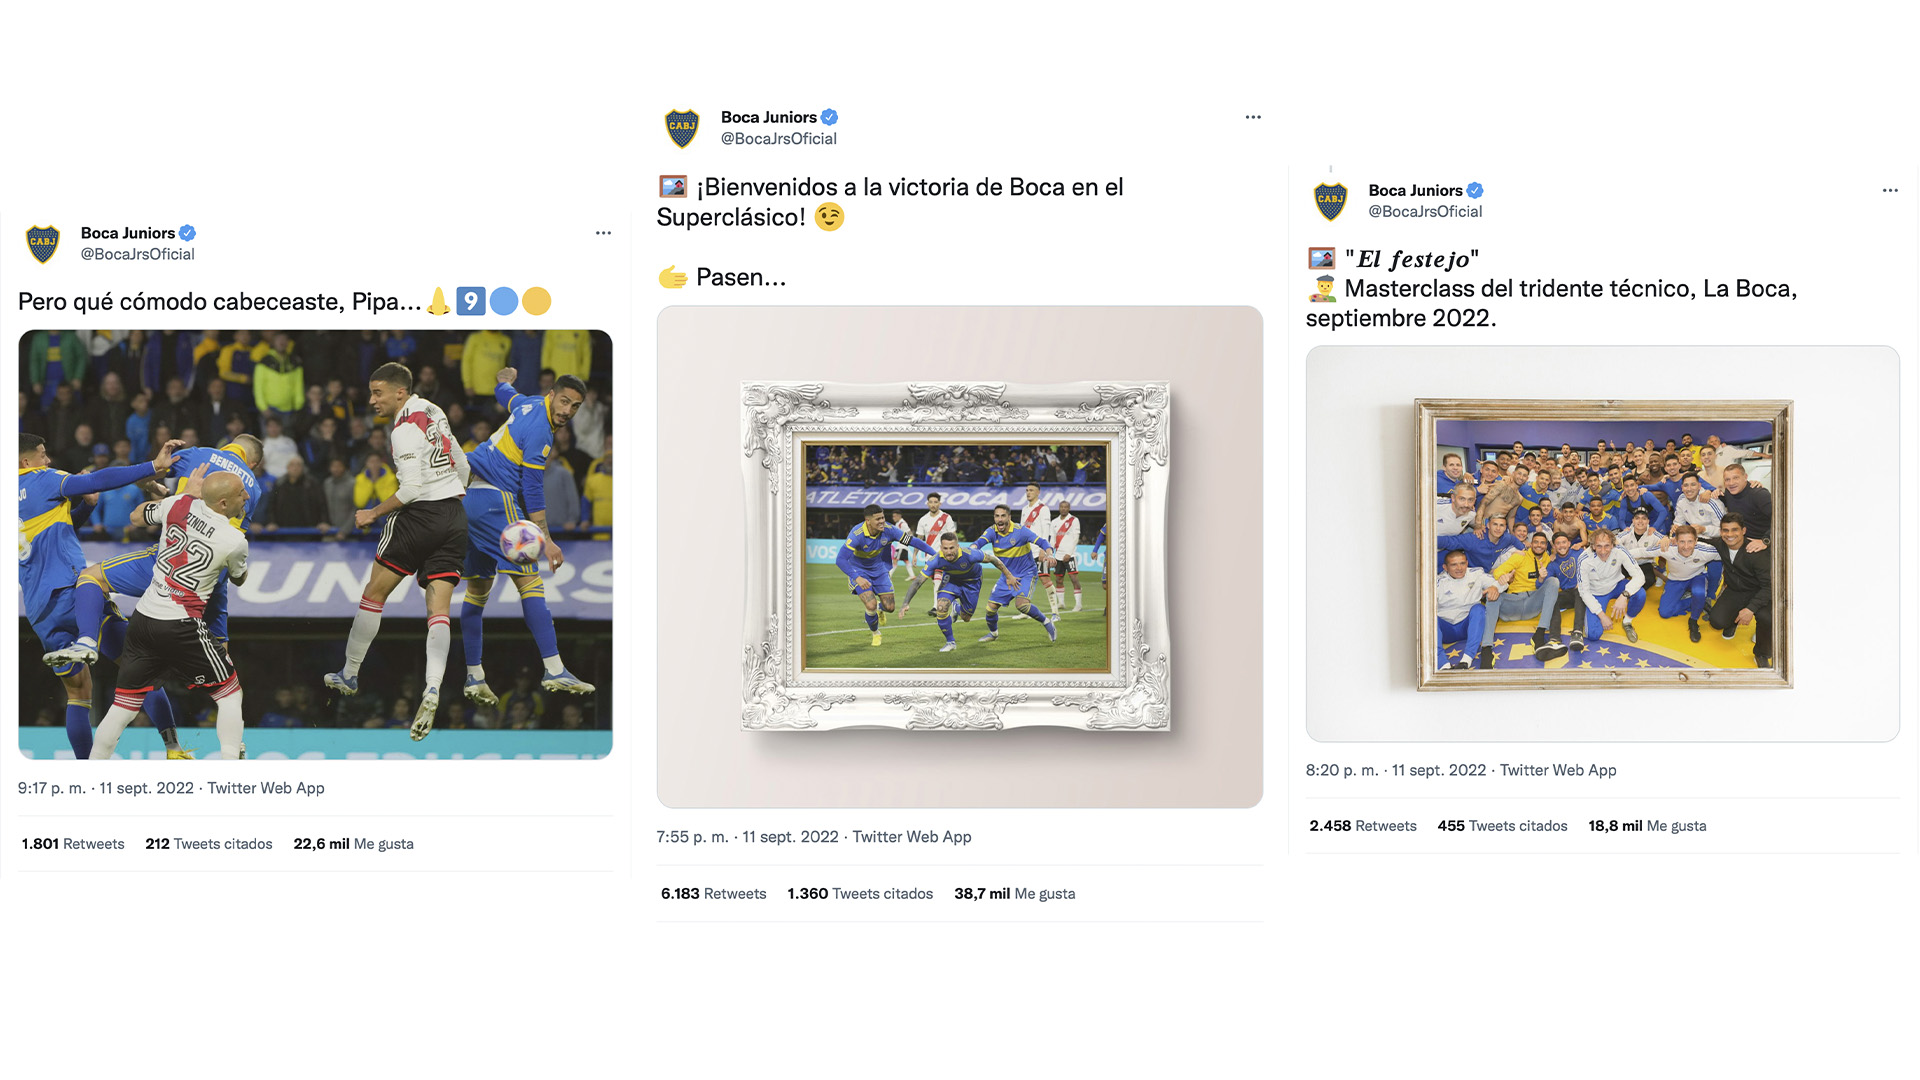Click verified badge on the middle tweet
Screen dimensions: 1920x1080
click(829, 117)
